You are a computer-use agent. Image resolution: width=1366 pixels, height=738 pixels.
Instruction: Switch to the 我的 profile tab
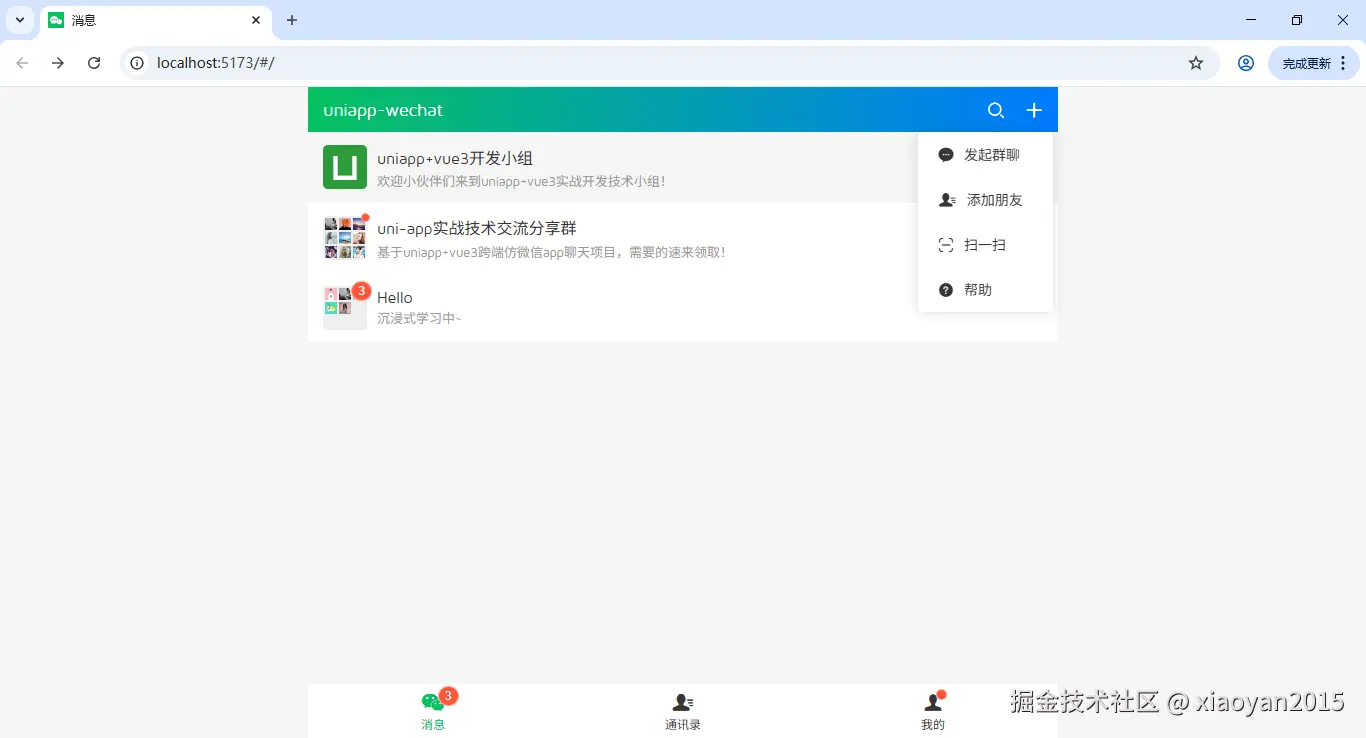(933, 711)
